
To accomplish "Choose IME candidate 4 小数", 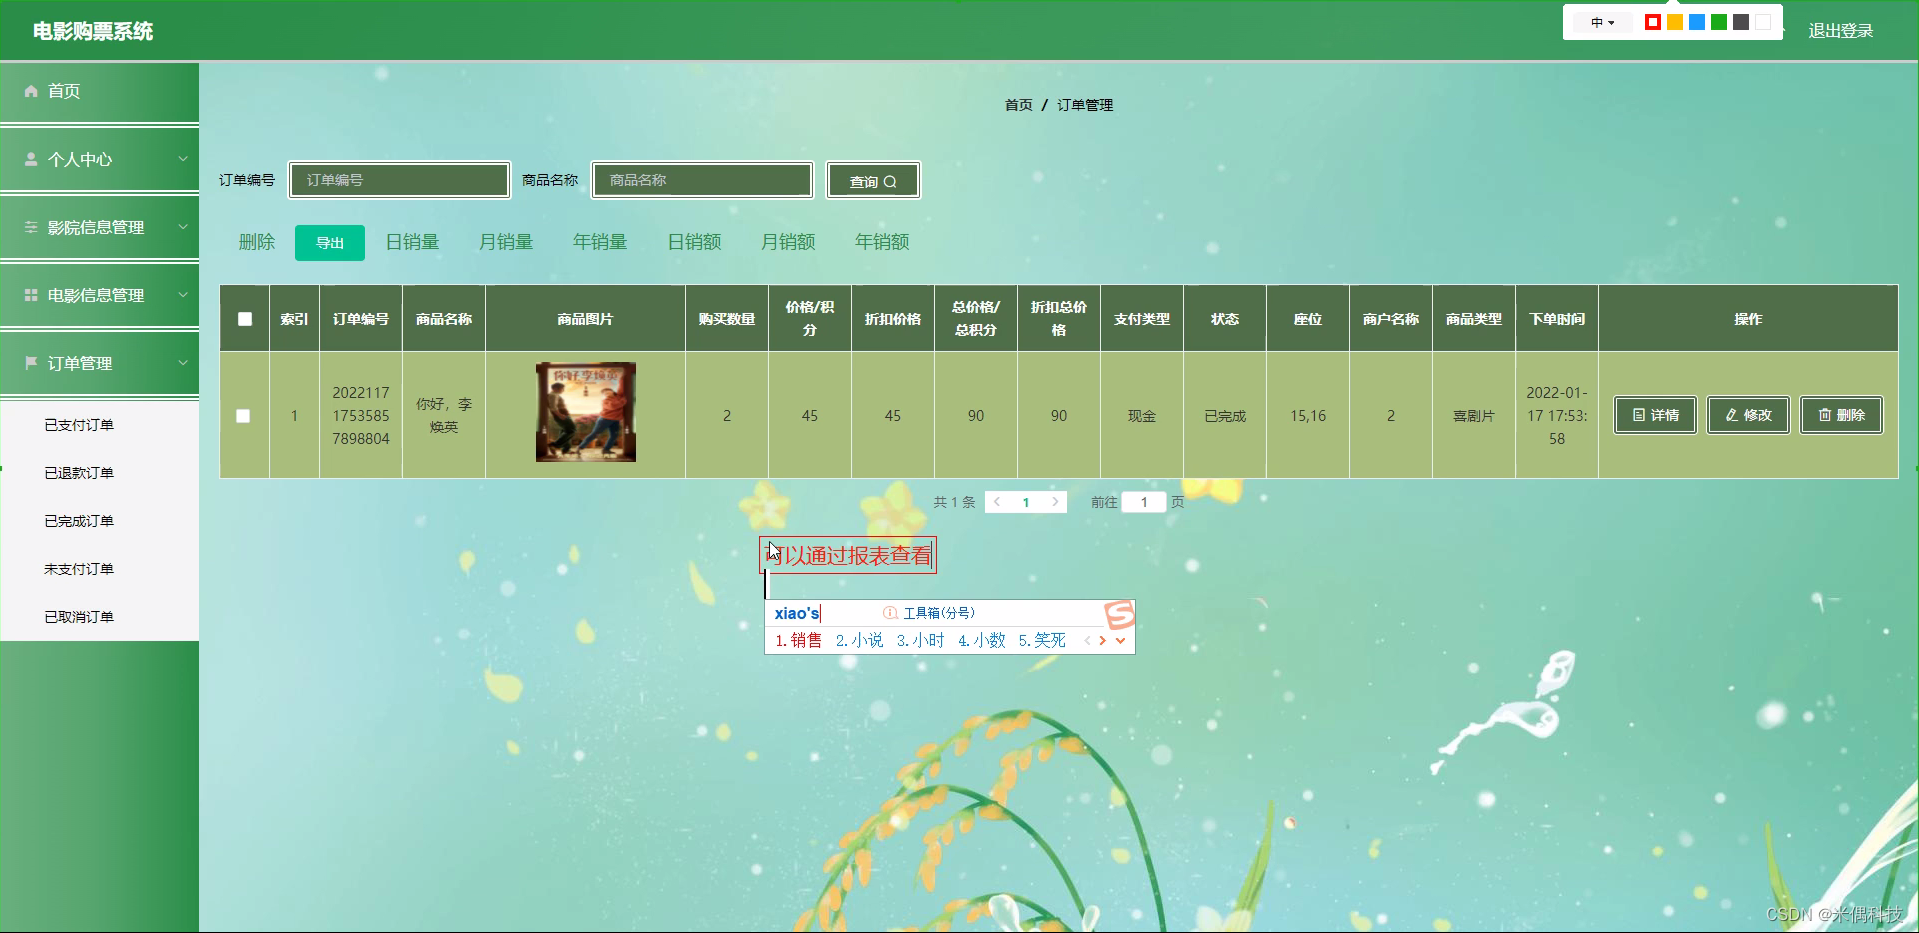I will coord(981,641).
